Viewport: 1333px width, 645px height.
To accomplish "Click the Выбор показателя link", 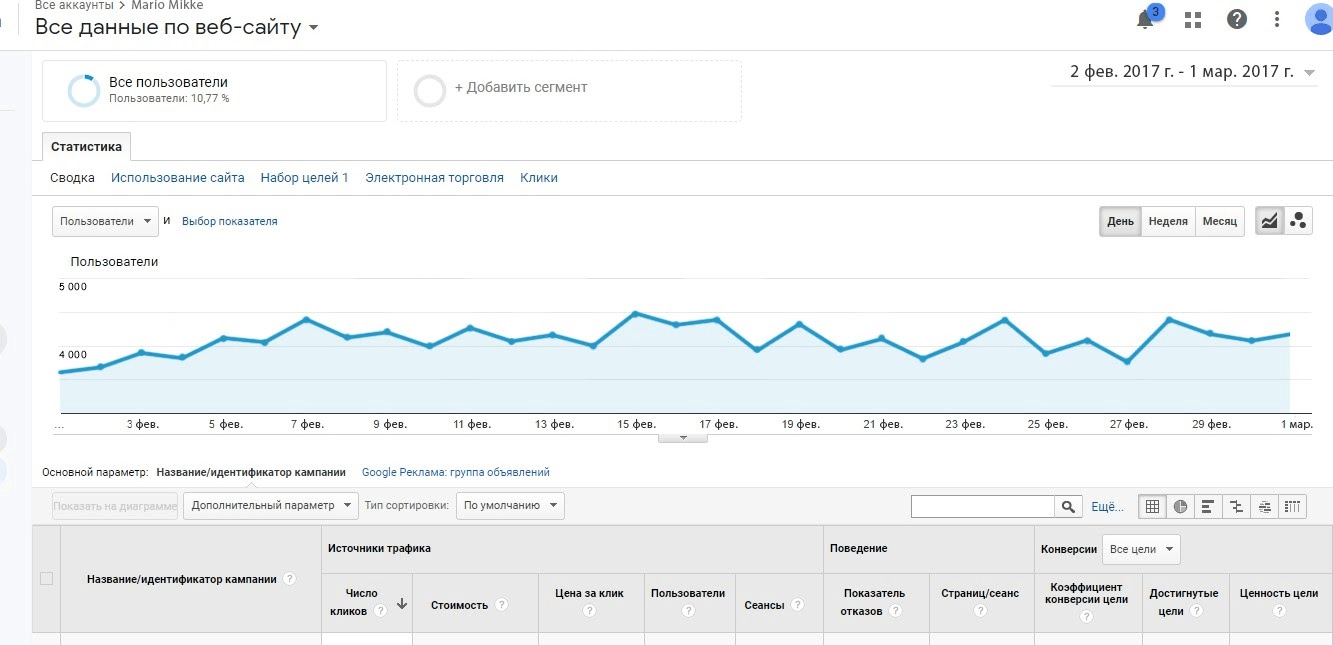I will (230, 221).
